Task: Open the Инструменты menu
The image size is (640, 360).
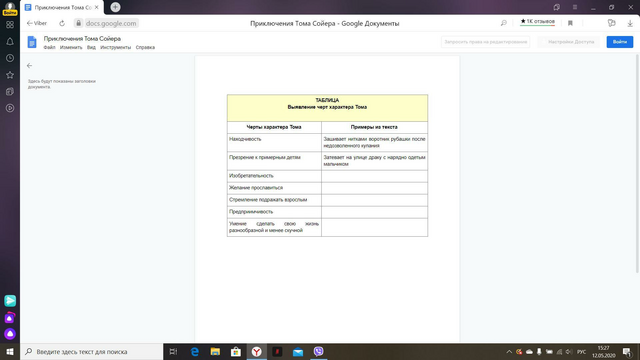Action: click(116, 47)
